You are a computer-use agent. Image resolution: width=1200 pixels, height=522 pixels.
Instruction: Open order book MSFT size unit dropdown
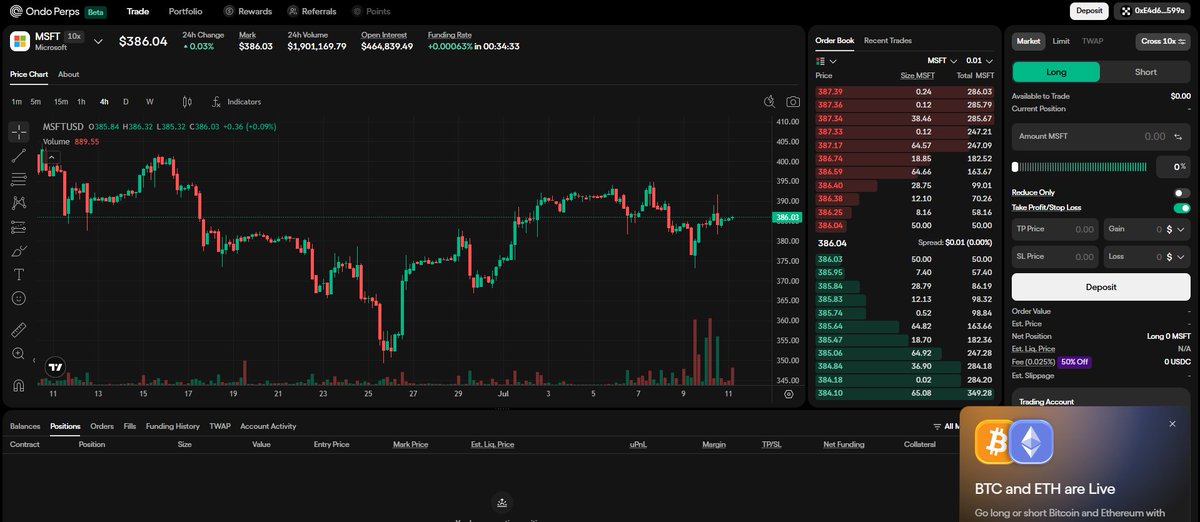[x=942, y=61]
